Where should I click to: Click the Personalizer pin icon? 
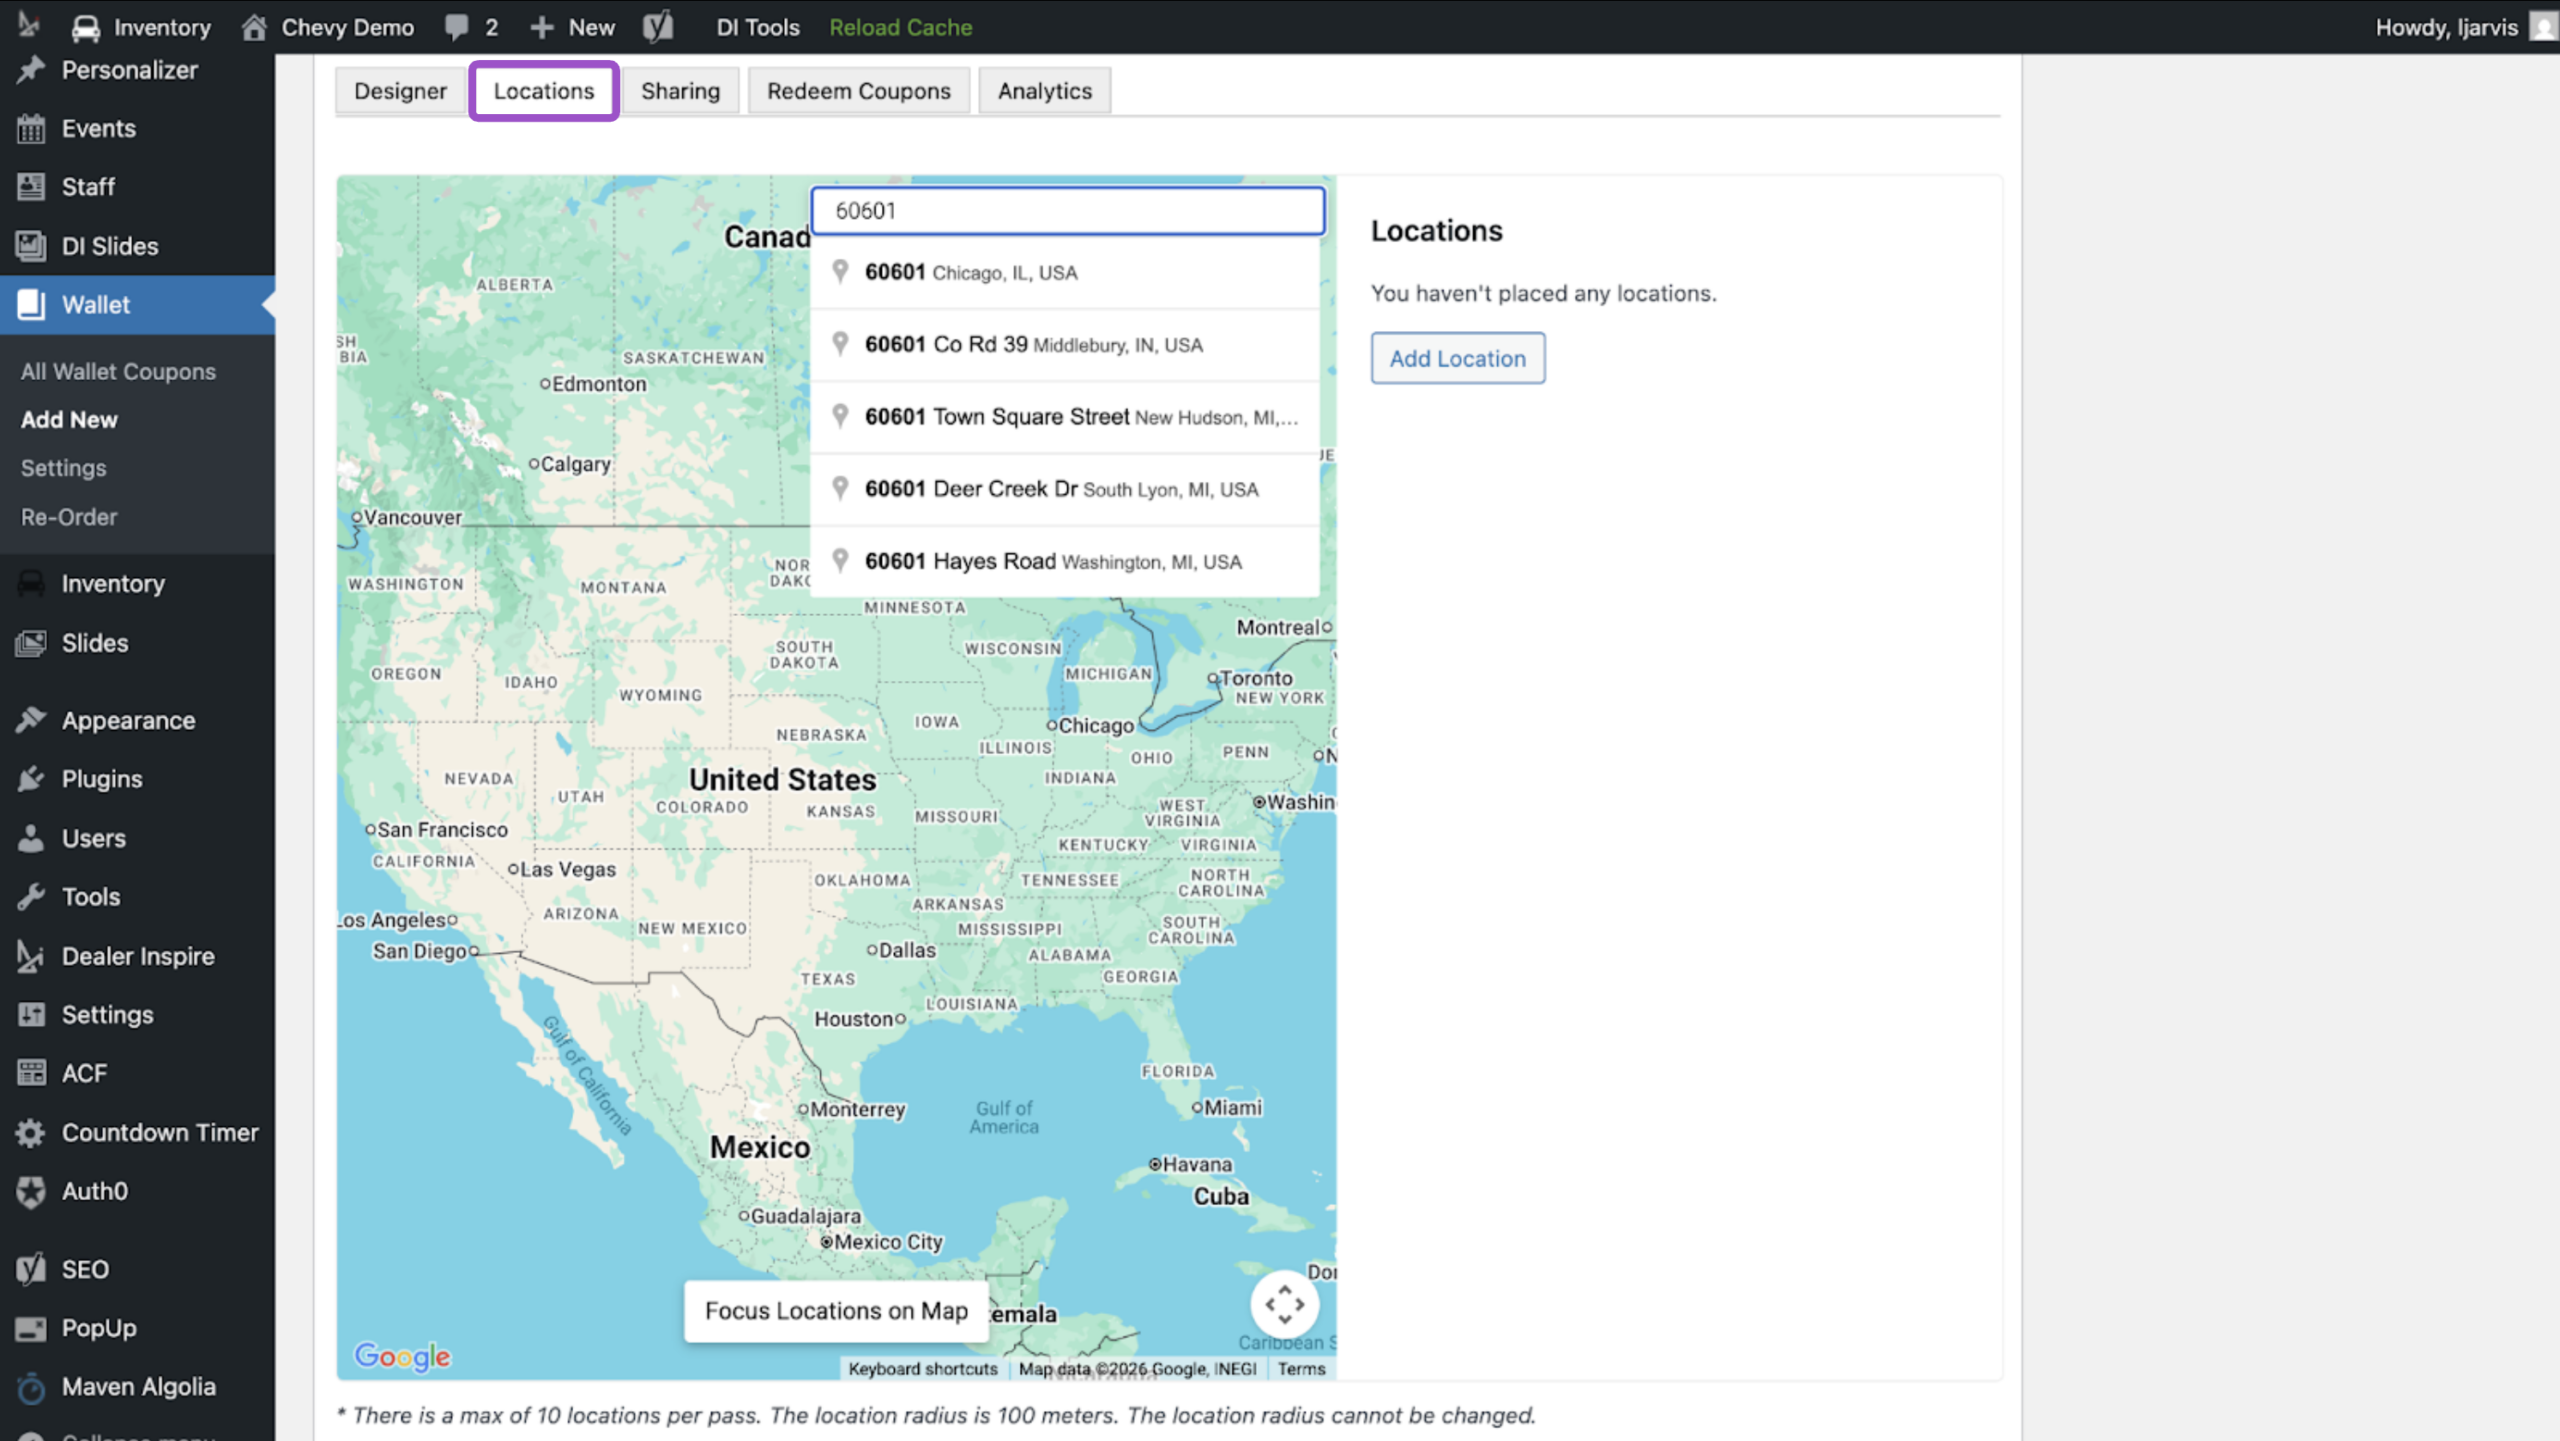[x=31, y=70]
